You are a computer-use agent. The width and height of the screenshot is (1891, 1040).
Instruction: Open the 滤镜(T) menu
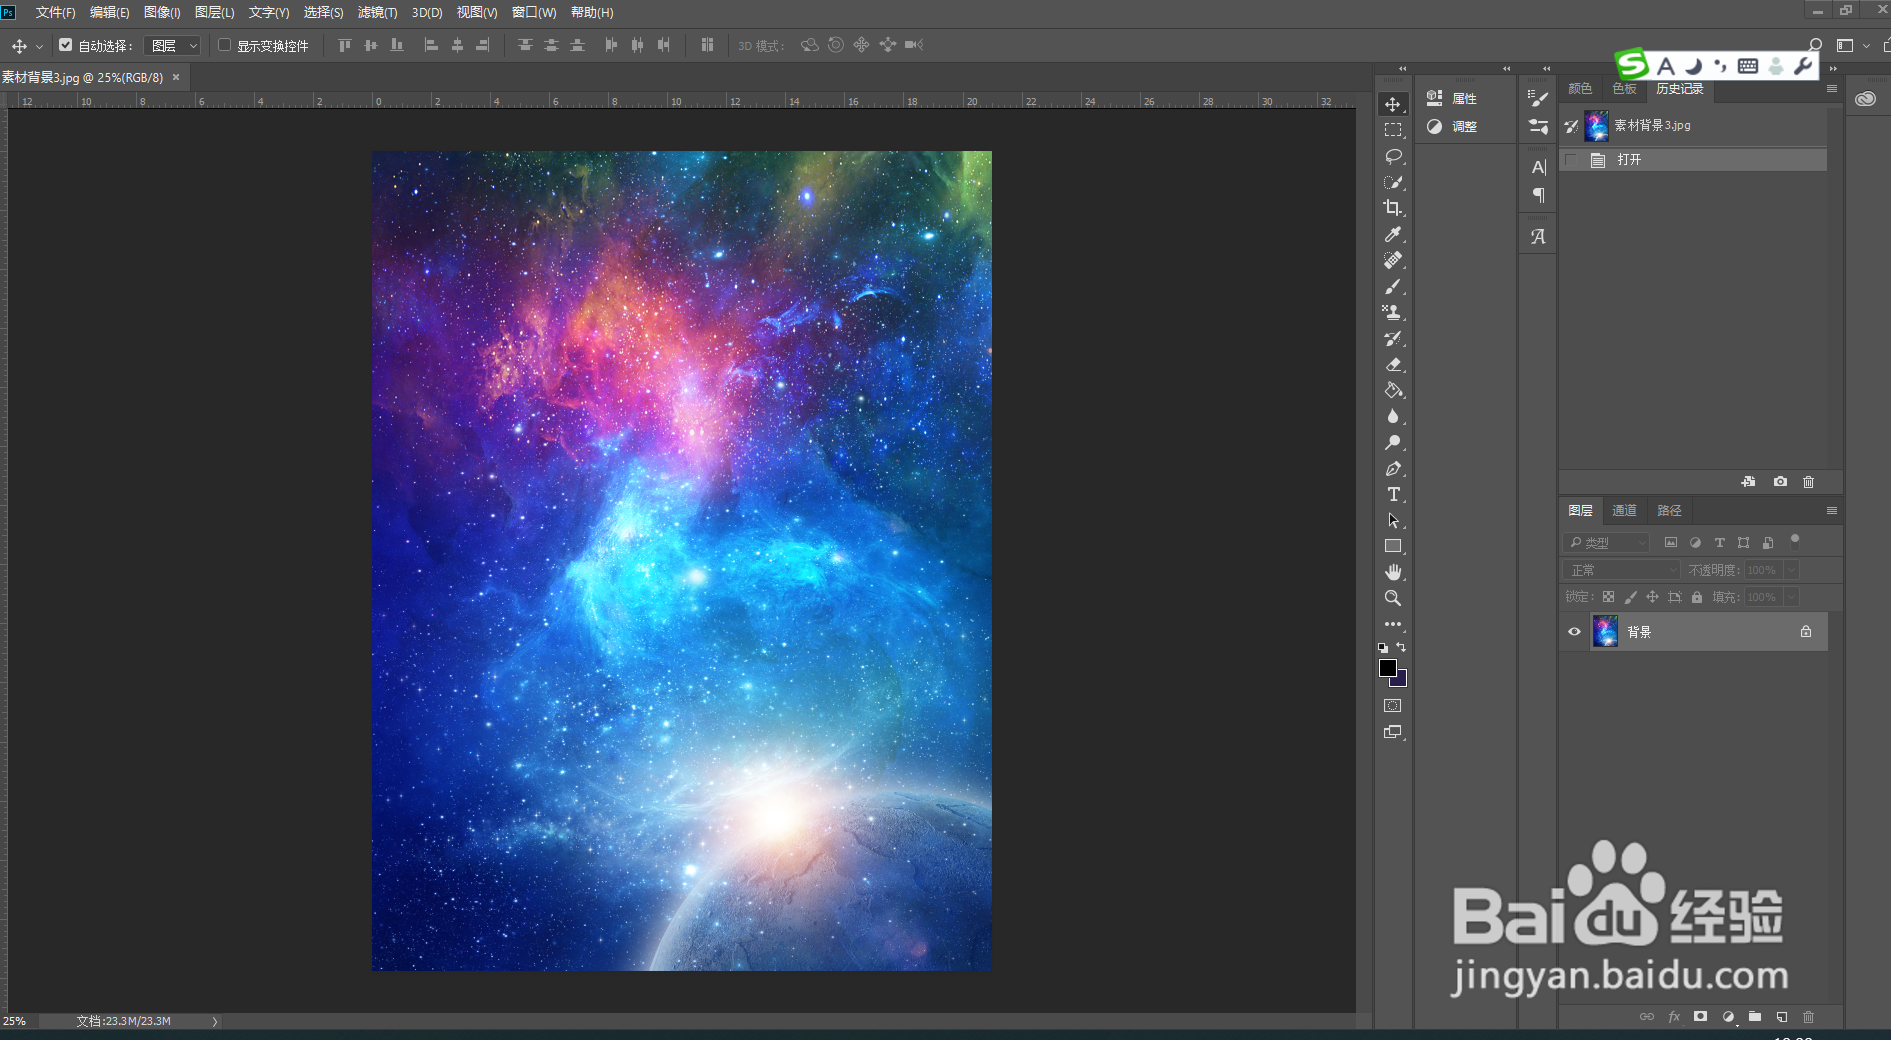tap(377, 12)
